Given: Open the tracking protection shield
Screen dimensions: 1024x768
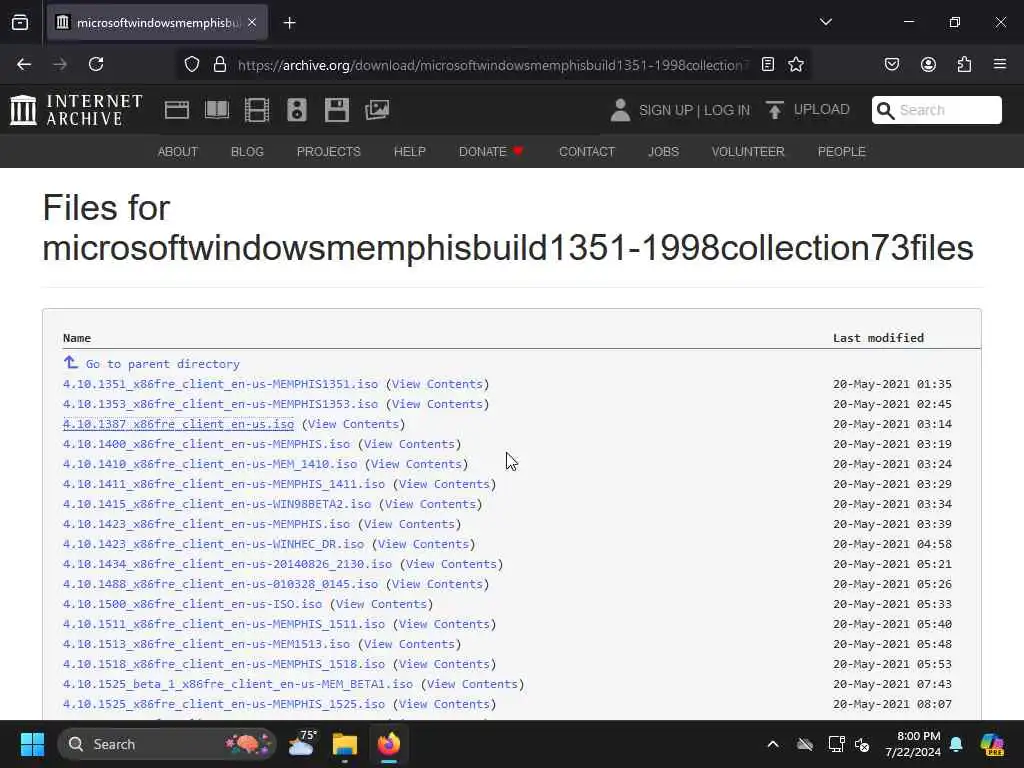Looking at the screenshot, I should click(x=191, y=64).
